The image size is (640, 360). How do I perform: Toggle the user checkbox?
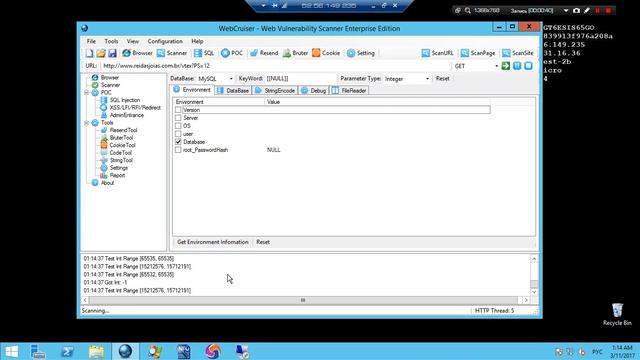pyautogui.click(x=178, y=134)
